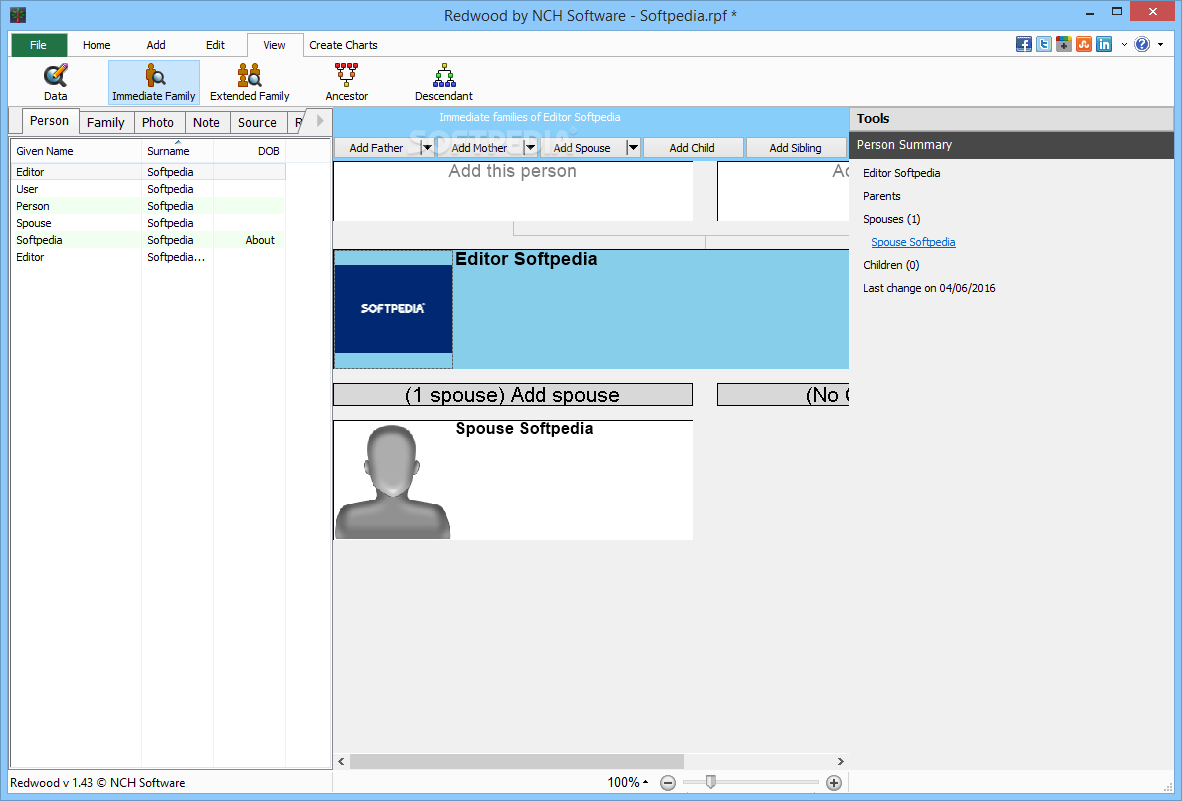Click the Add Mother button
The height and width of the screenshot is (801, 1182).
[479, 148]
